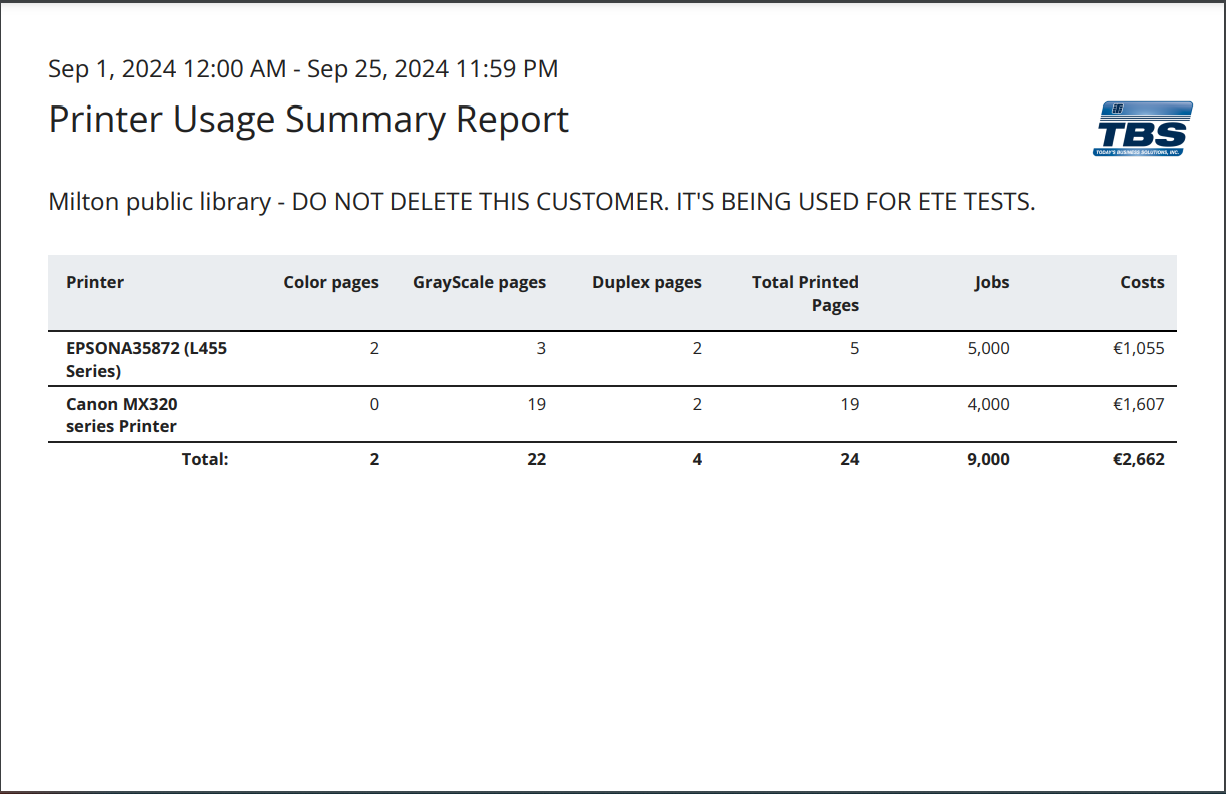Click the GrayScale pages column header

click(x=479, y=282)
